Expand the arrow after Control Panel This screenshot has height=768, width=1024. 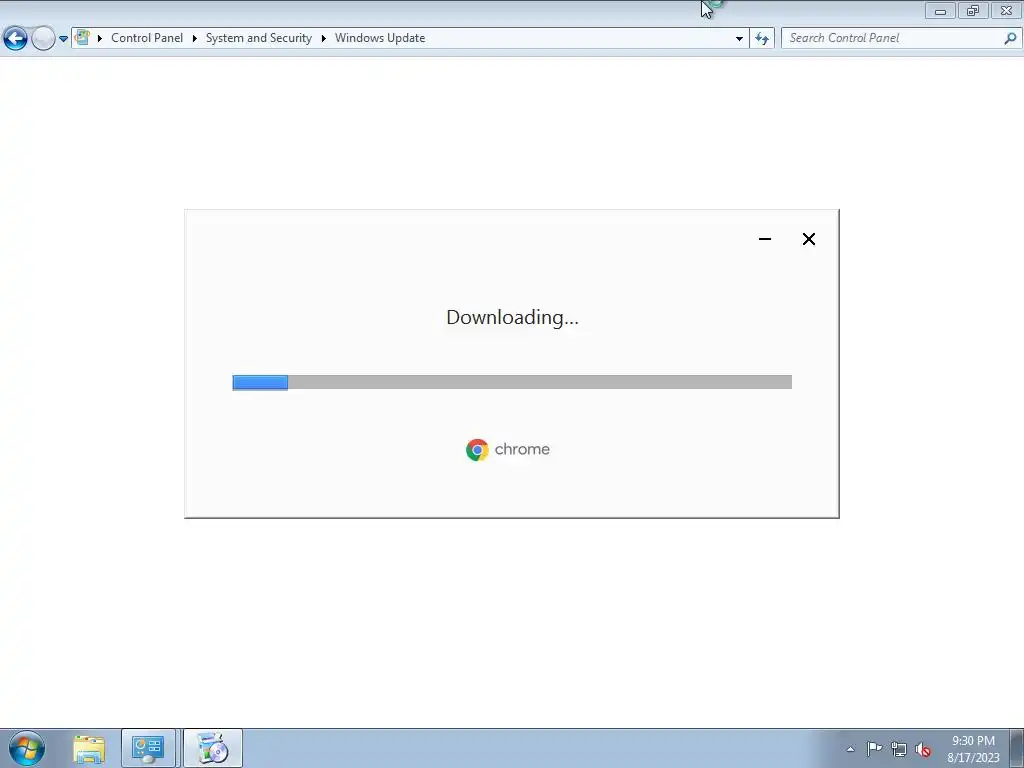195,38
